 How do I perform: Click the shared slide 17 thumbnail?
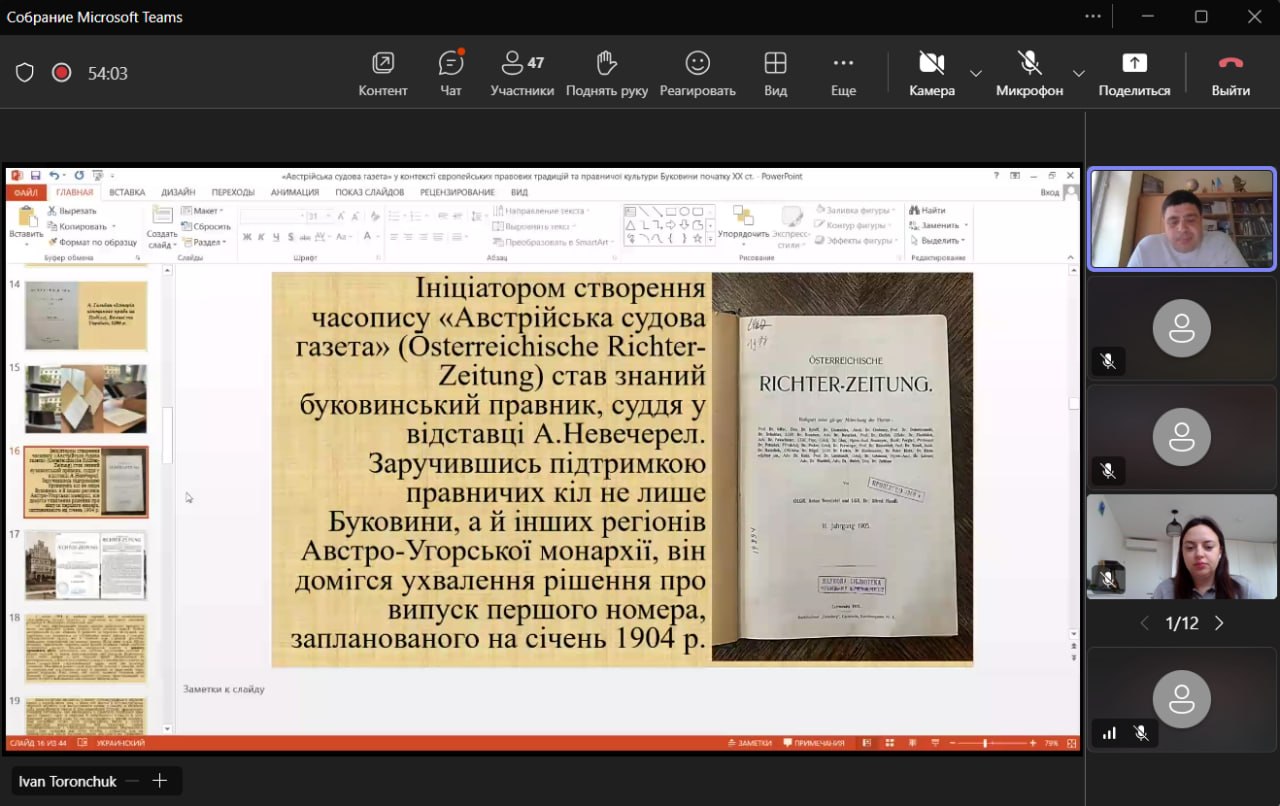coord(86,565)
